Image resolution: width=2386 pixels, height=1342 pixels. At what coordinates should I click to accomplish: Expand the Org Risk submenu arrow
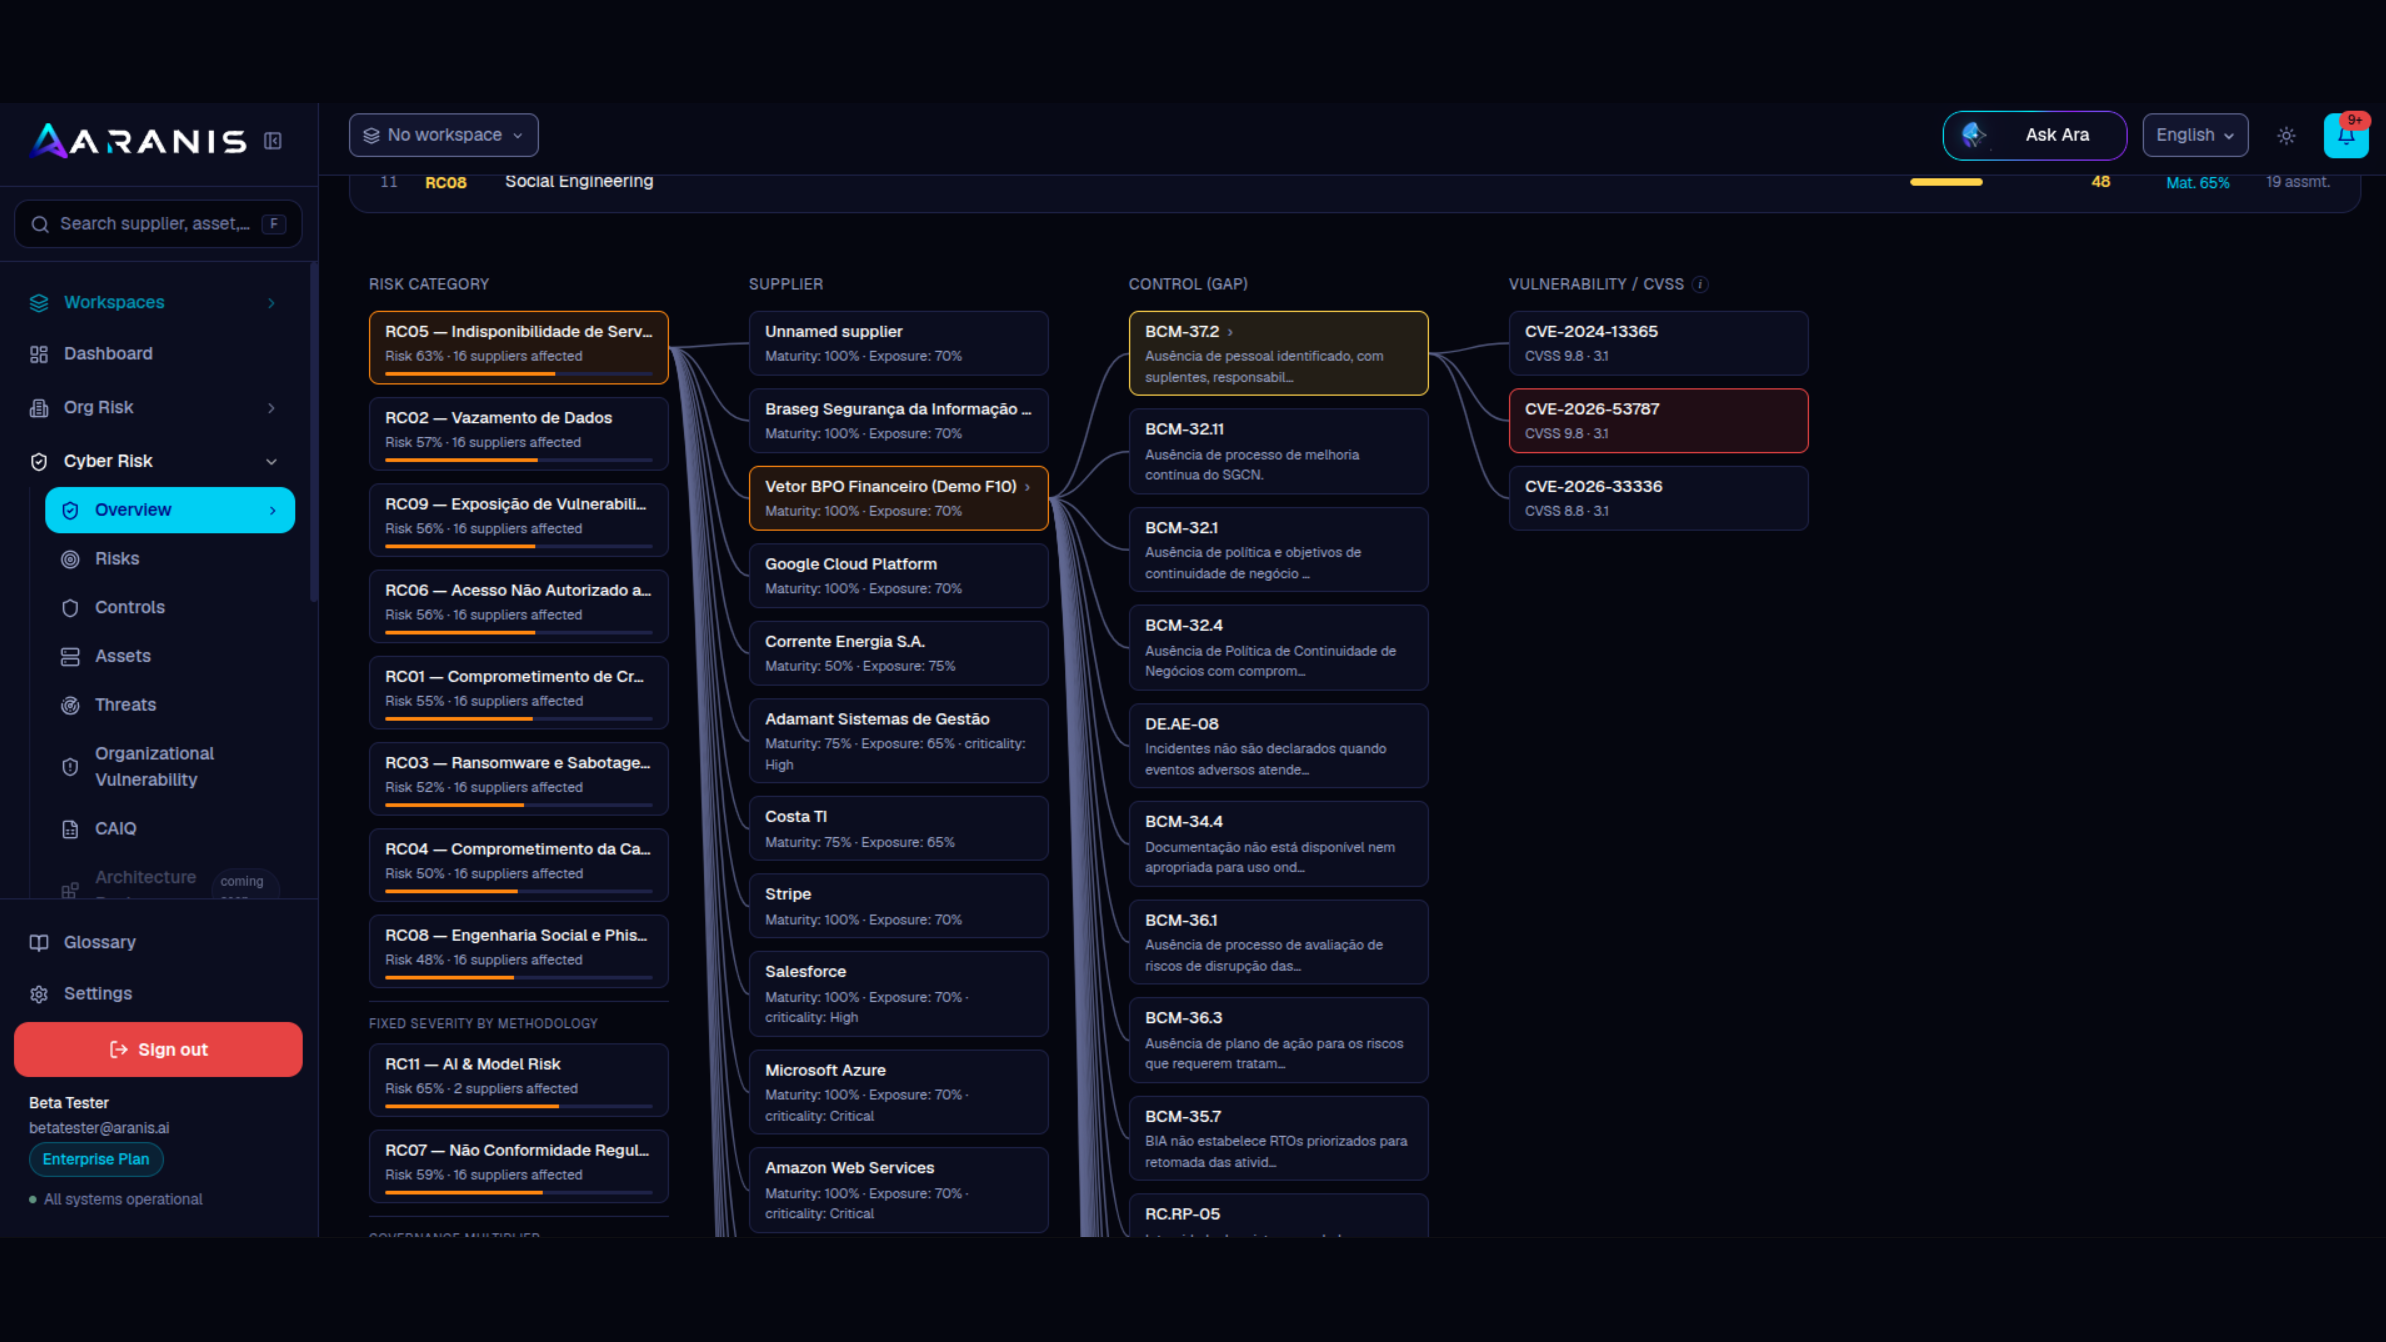tap(271, 408)
